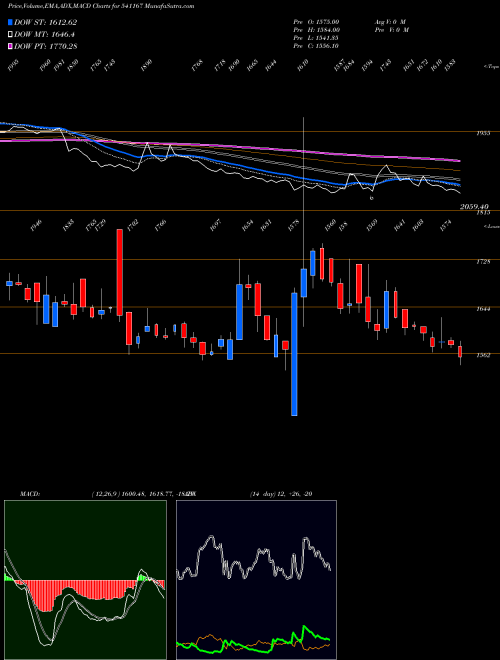Click the 1995 label on the top row
Image resolution: width=500 pixels, height=660 pixels.
click(14, 66)
